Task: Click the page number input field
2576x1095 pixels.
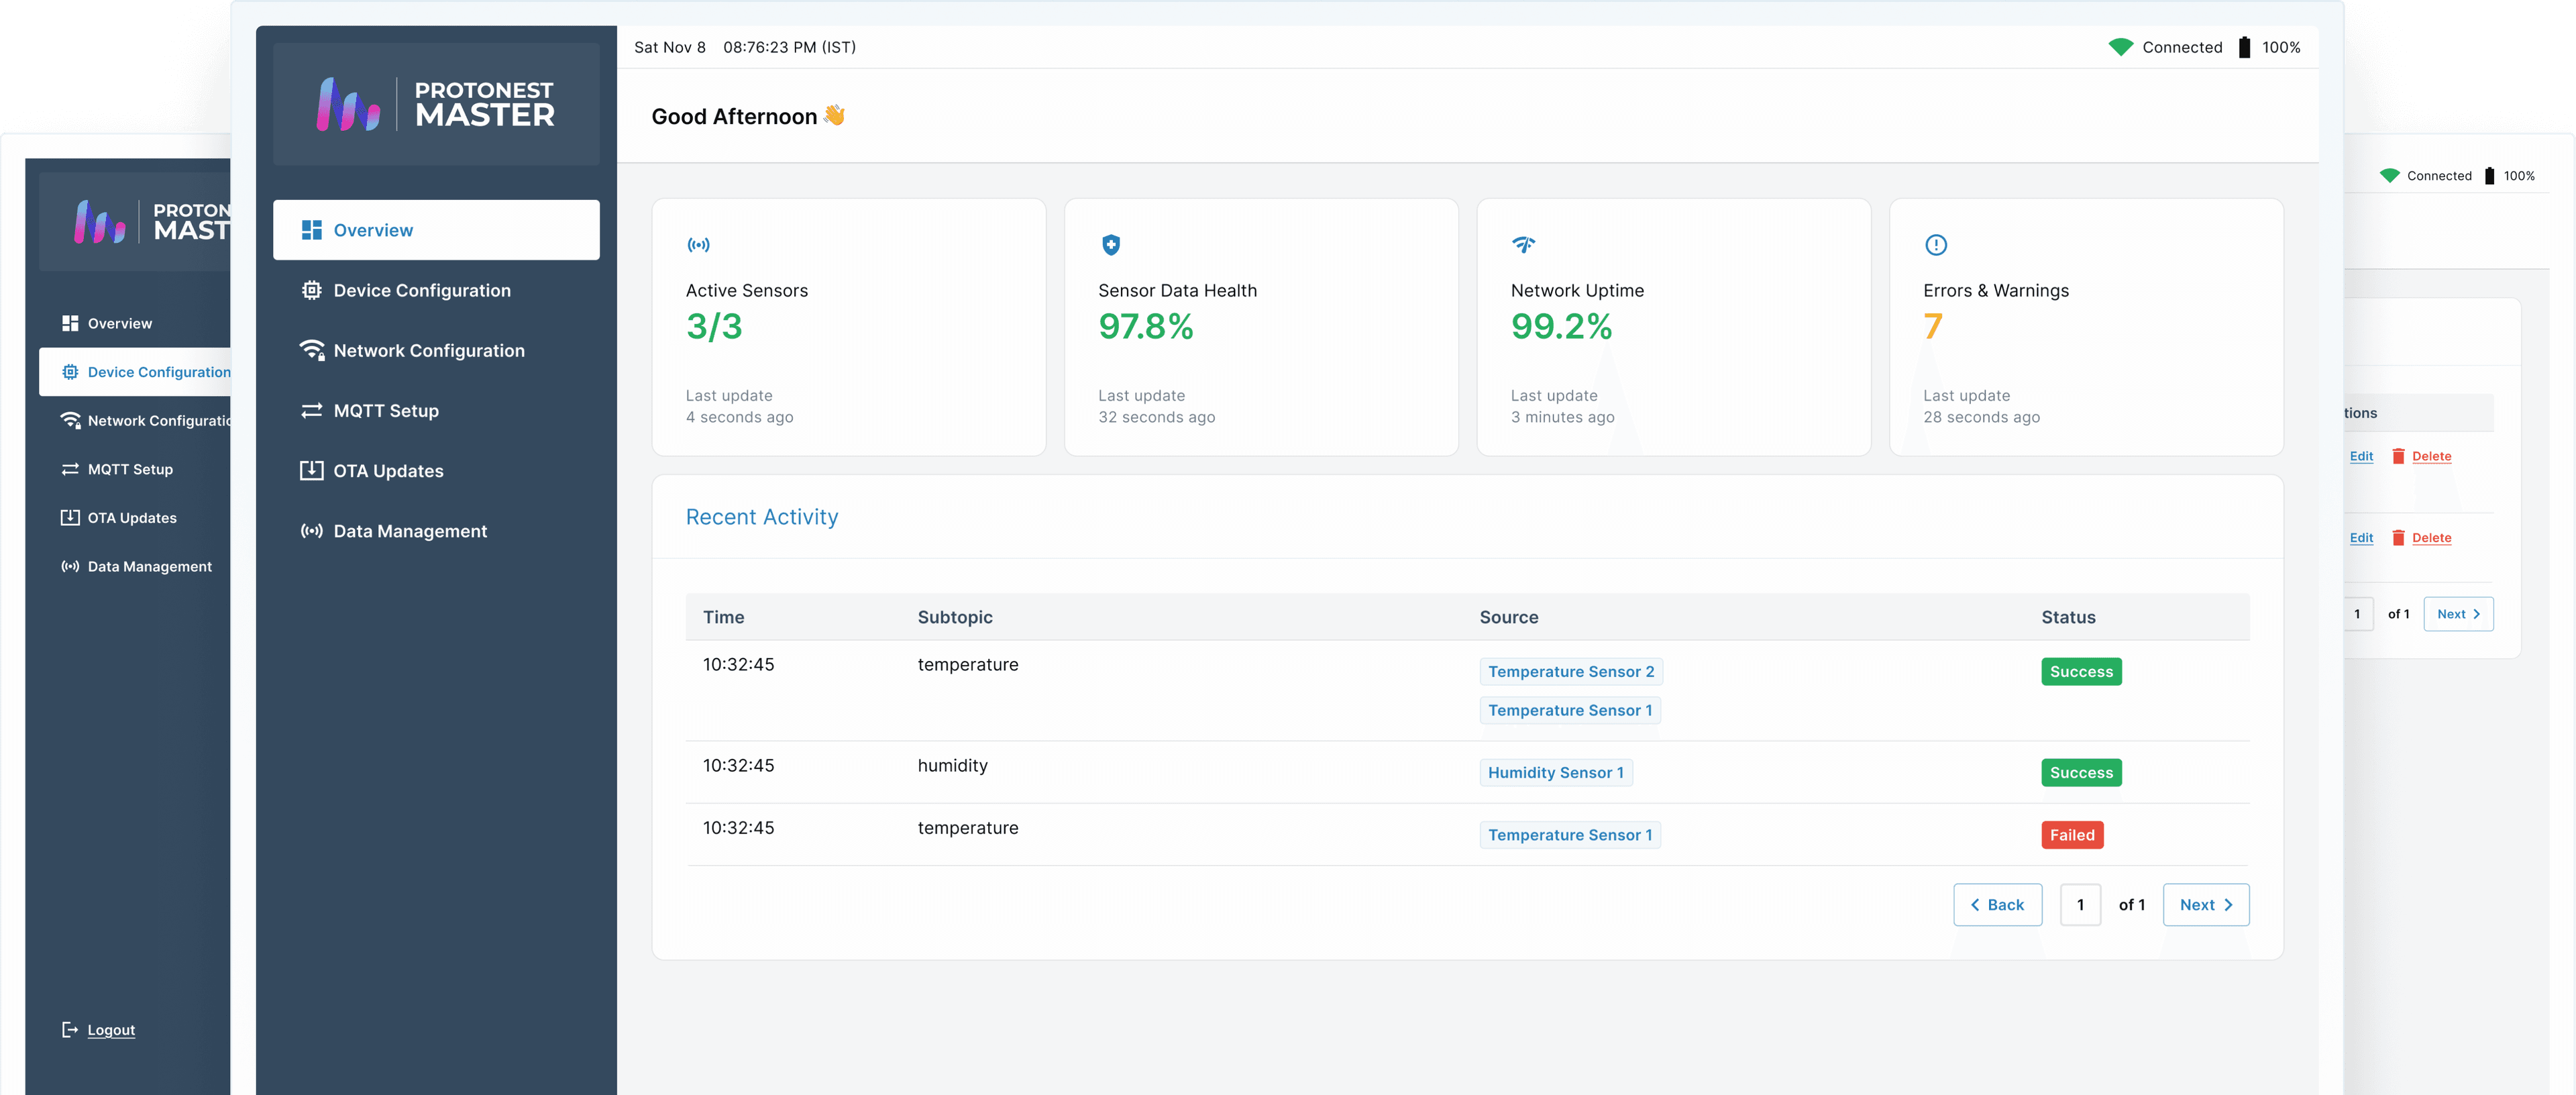Action: click(2080, 904)
